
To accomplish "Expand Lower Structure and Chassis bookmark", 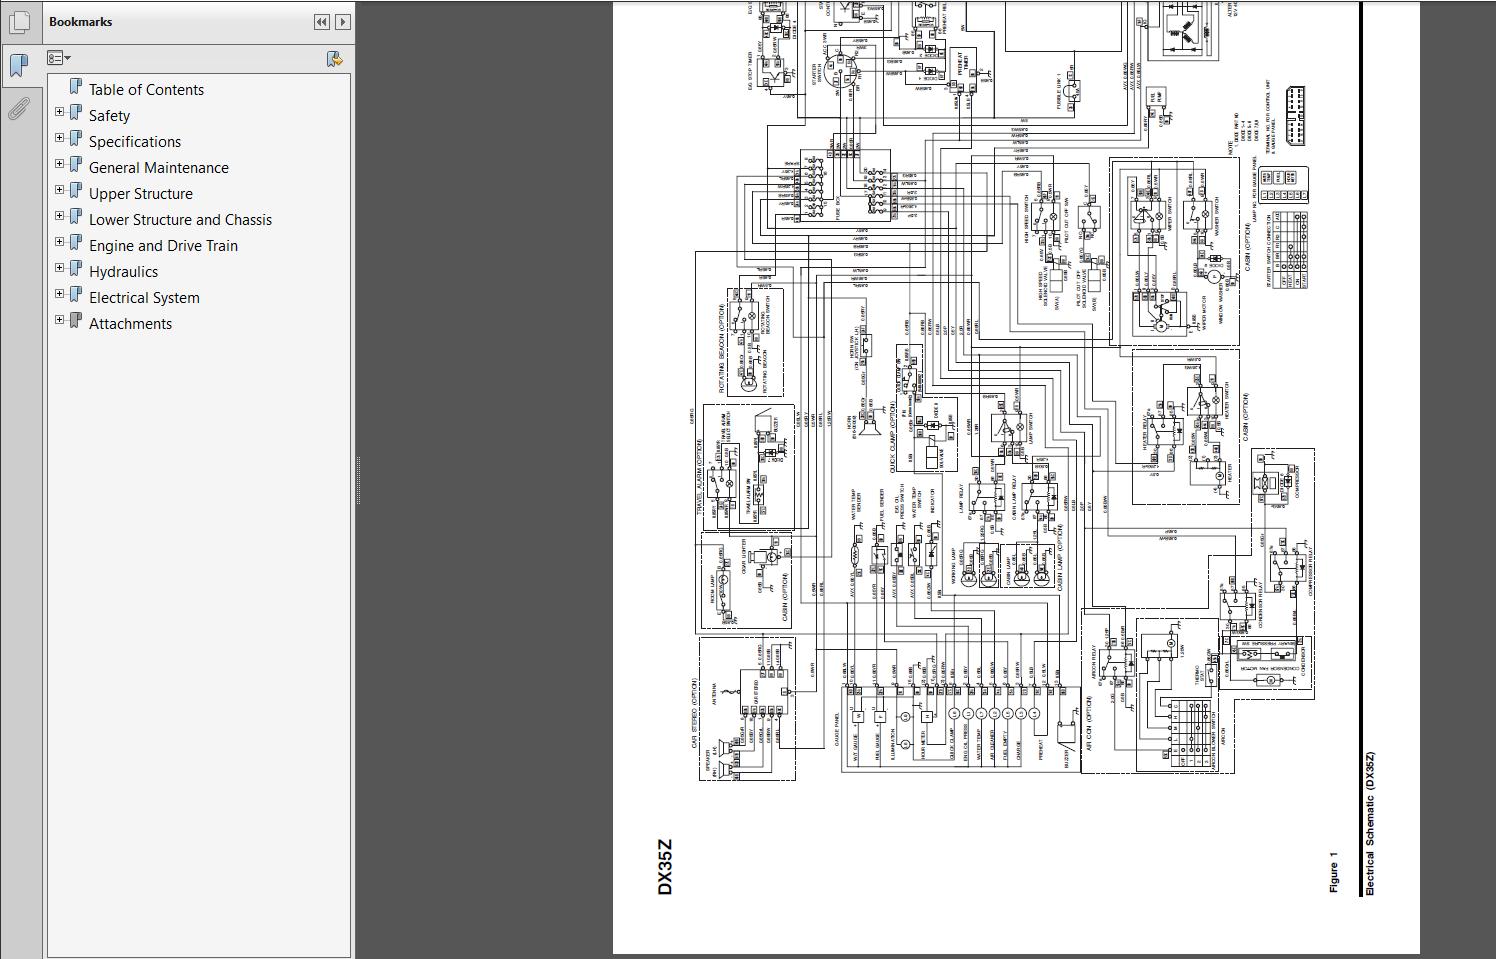I will point(60,216).
